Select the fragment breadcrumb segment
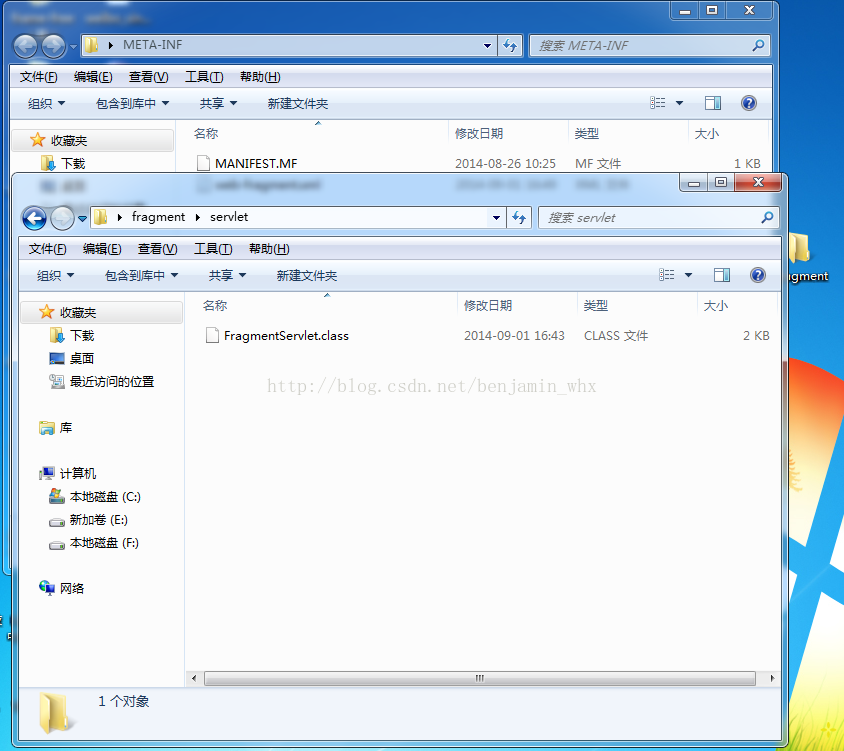Image resolution: width=844 pixels, height=751 pixels. (158, 217)
